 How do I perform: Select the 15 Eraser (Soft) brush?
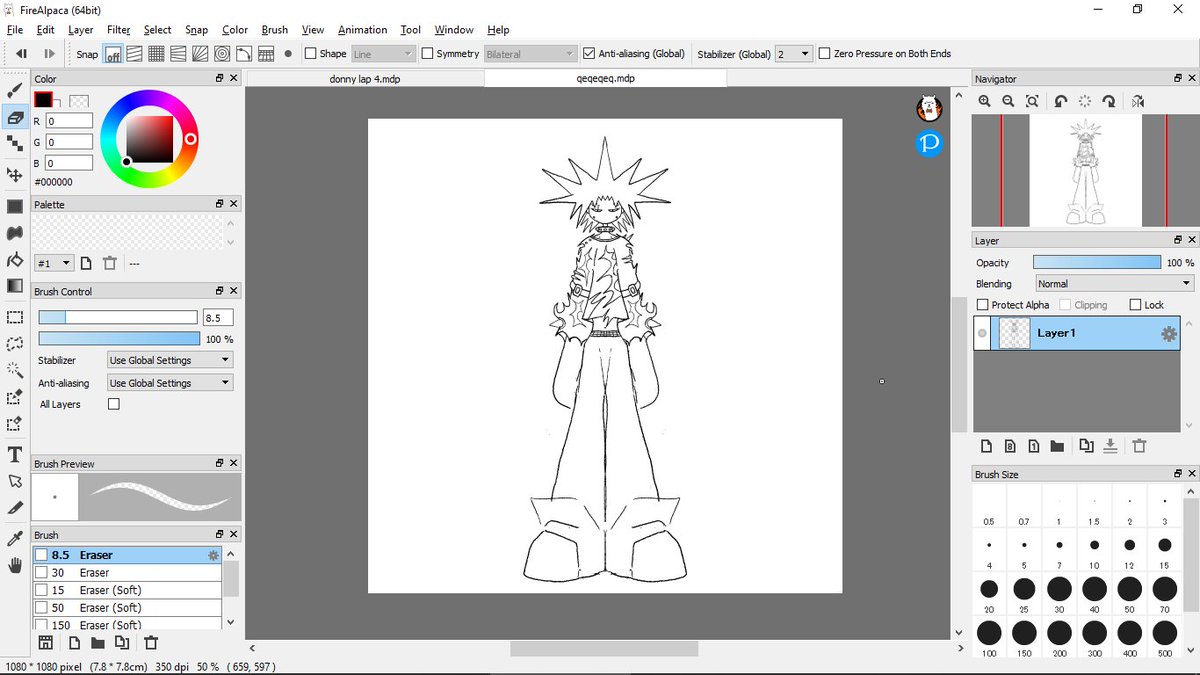pyautogui.click(x=127, y=590)
